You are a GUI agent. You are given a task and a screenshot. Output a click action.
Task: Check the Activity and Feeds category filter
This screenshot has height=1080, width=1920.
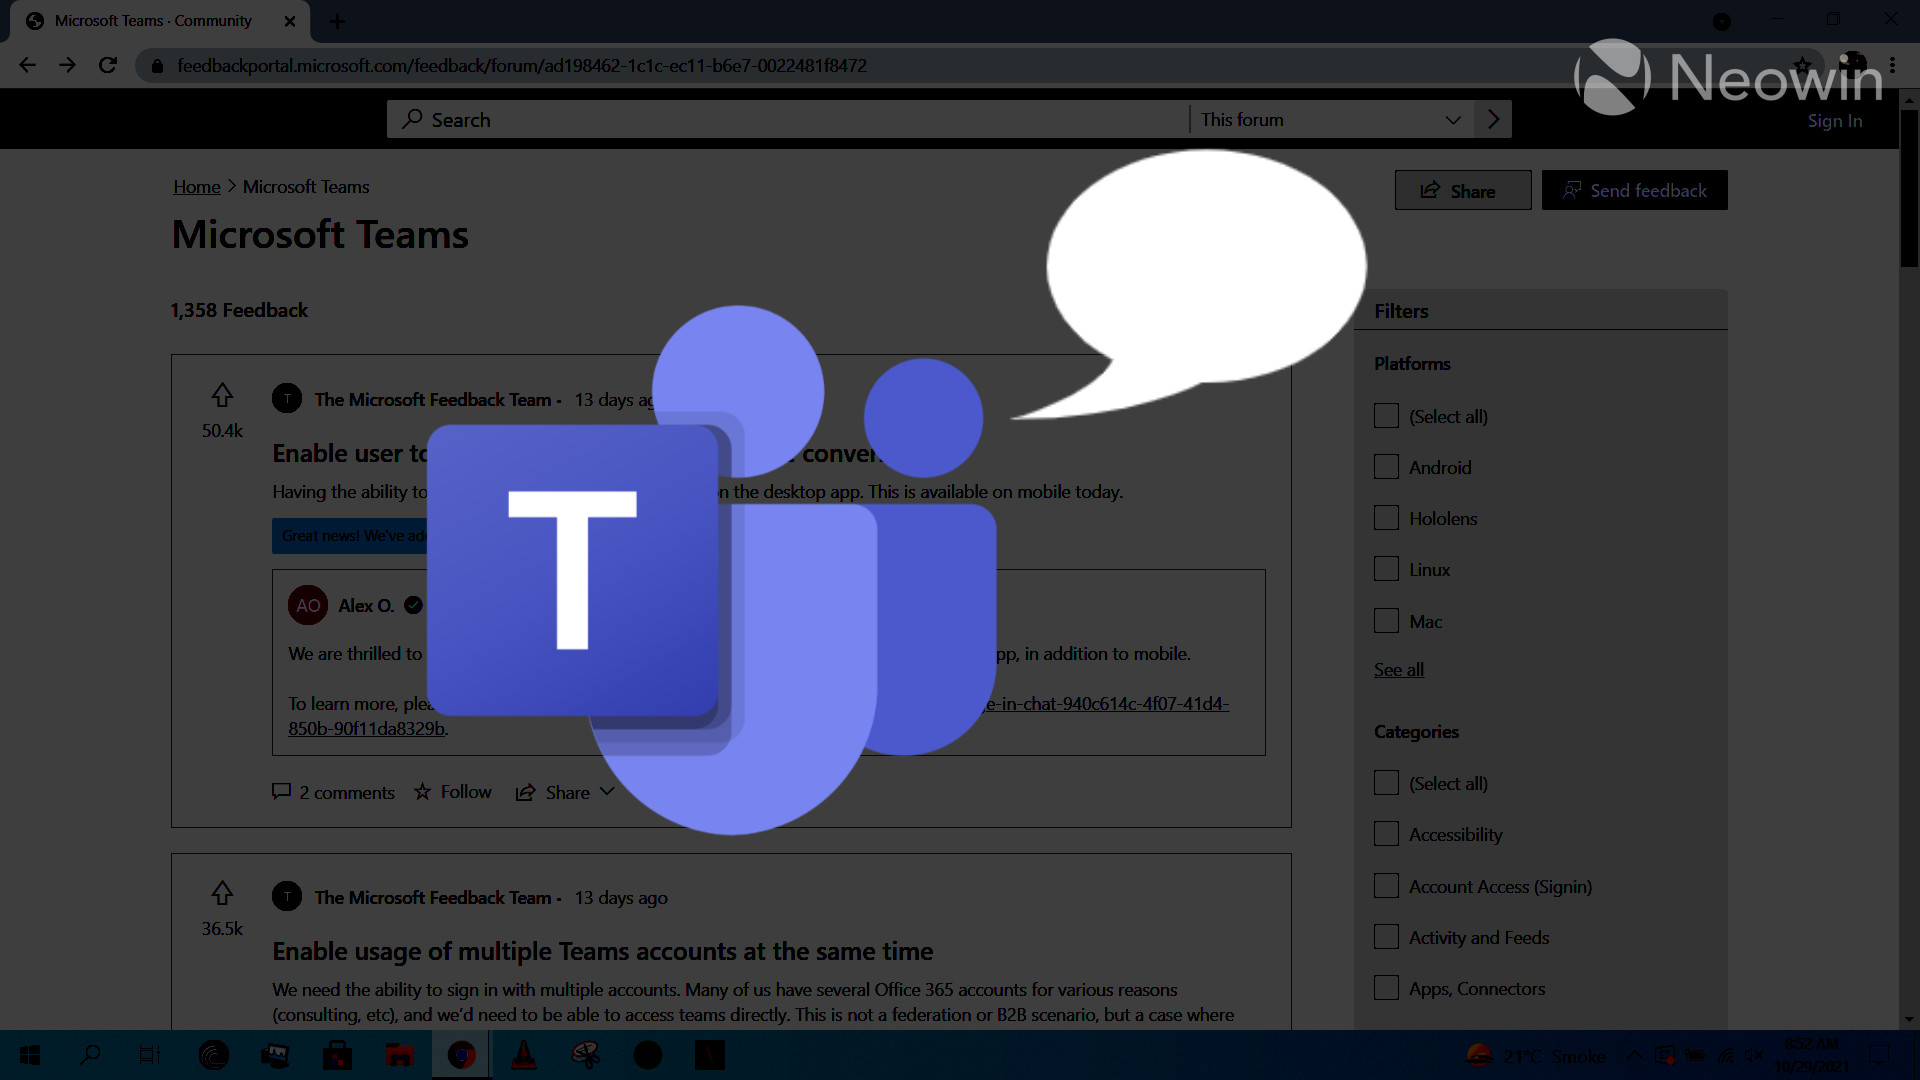[1386, 936]
